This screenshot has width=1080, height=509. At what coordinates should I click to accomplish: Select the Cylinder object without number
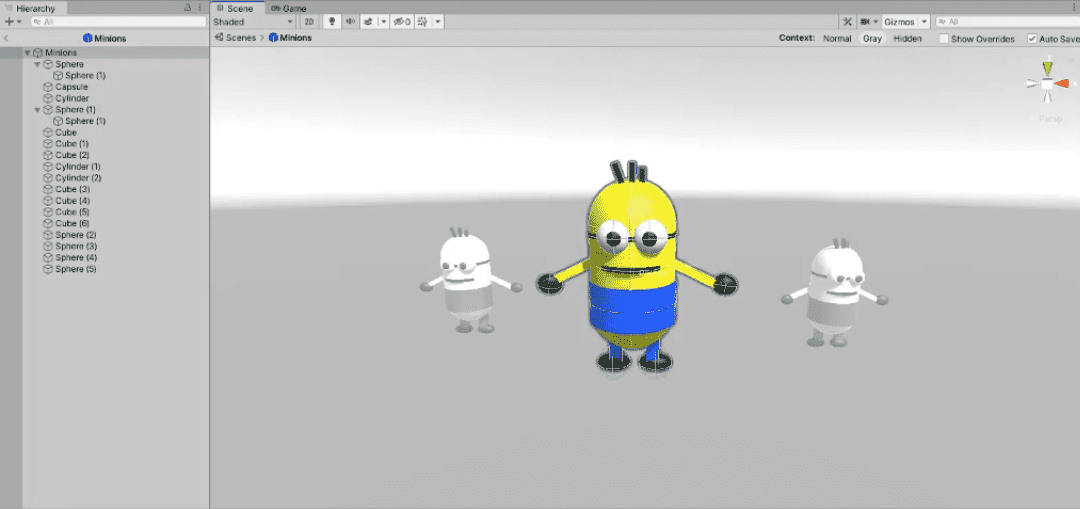[72, 98]
